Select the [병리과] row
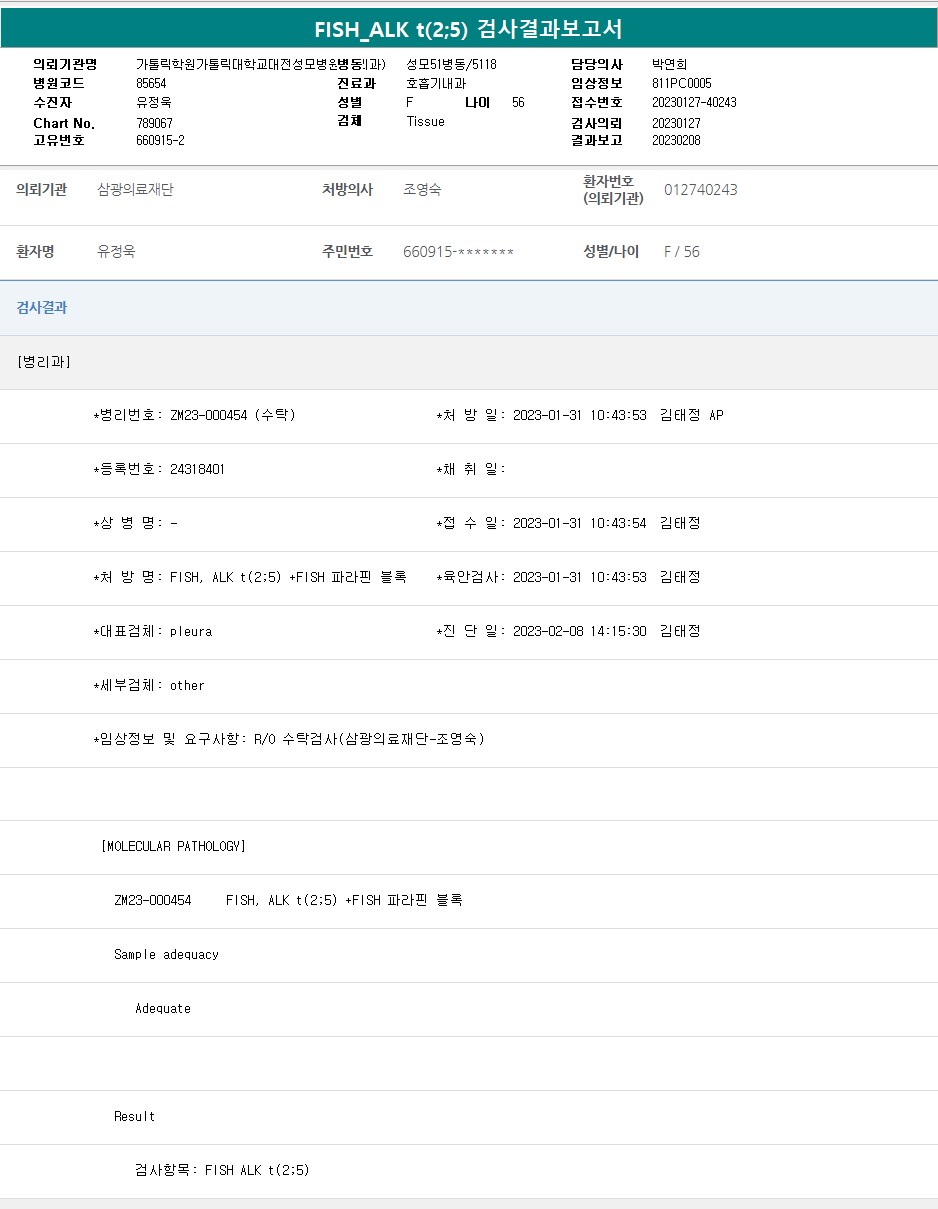 coord(44,362)
